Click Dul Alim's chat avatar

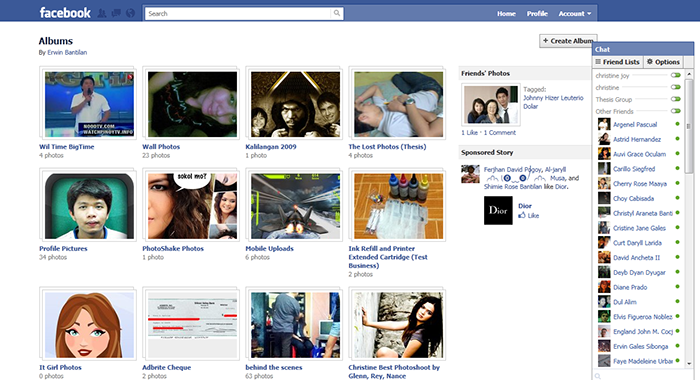(604, 301)
